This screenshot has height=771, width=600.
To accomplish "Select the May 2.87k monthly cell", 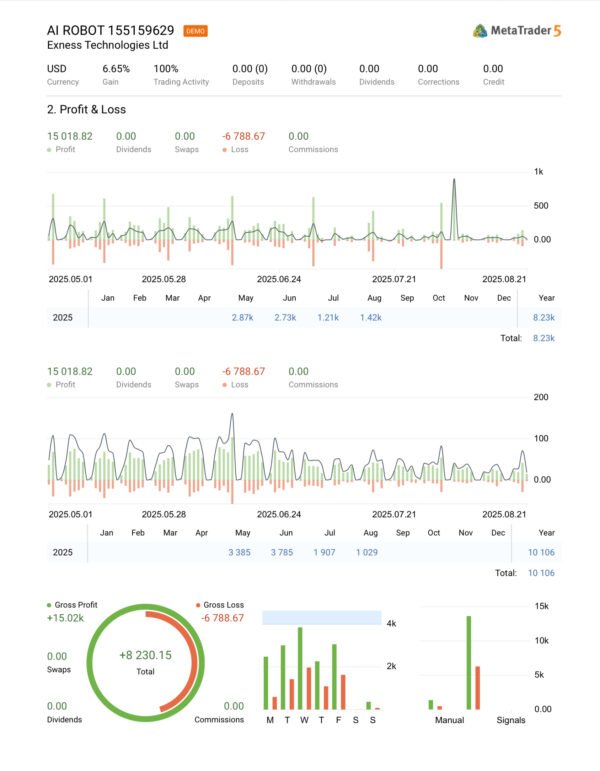I will tap(242, 317).
